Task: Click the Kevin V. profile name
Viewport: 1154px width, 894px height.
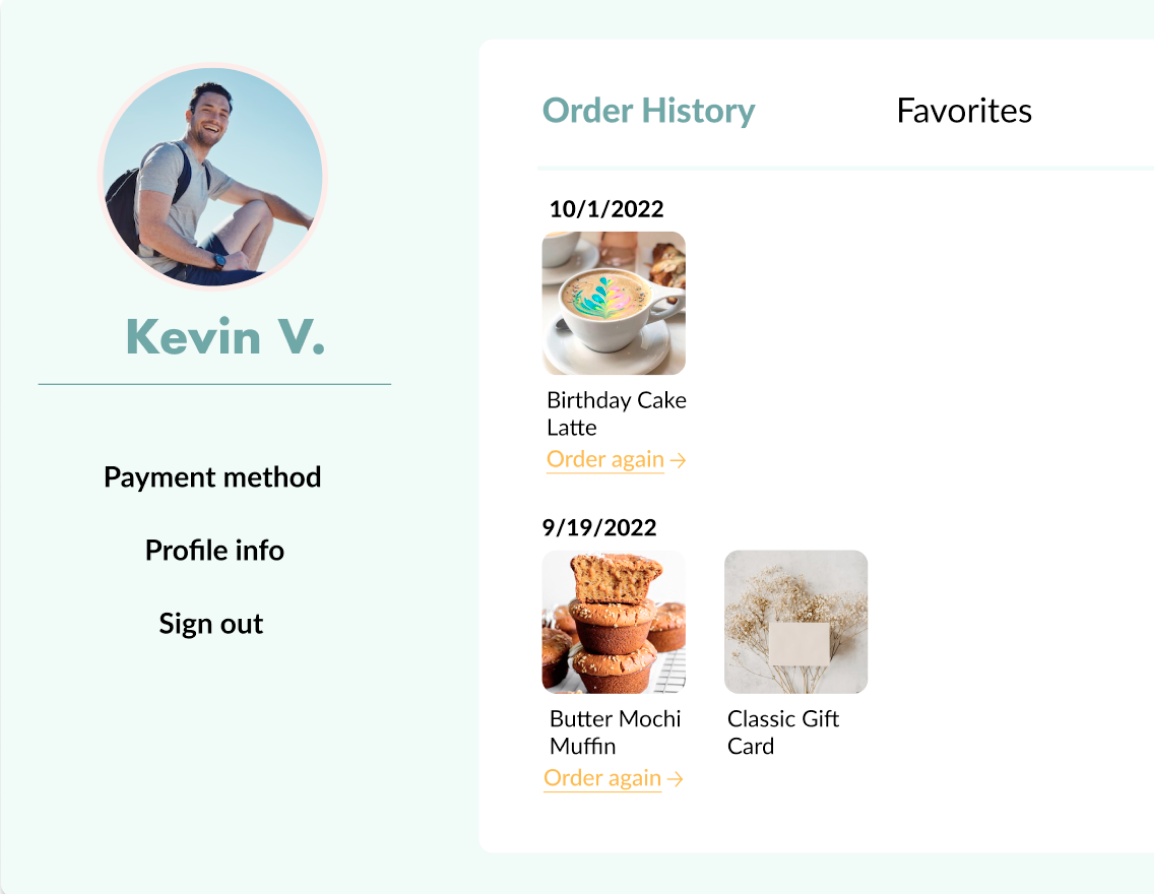Action: tap(225, 337)
